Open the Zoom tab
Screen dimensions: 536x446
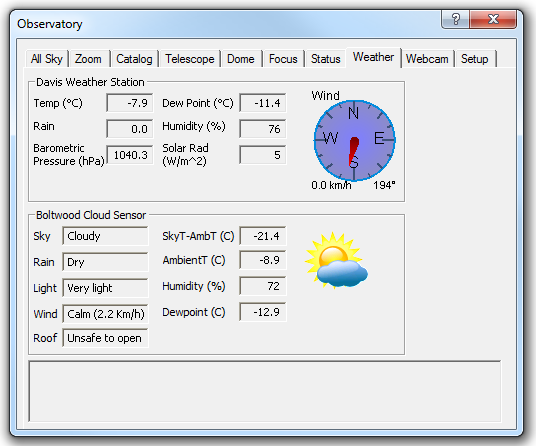click(88, 59)
